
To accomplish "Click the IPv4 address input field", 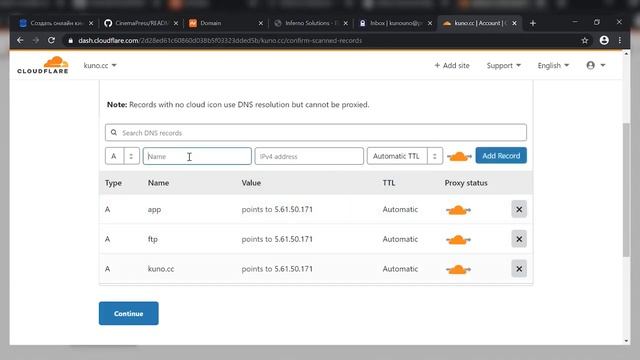I will [309, 156].
